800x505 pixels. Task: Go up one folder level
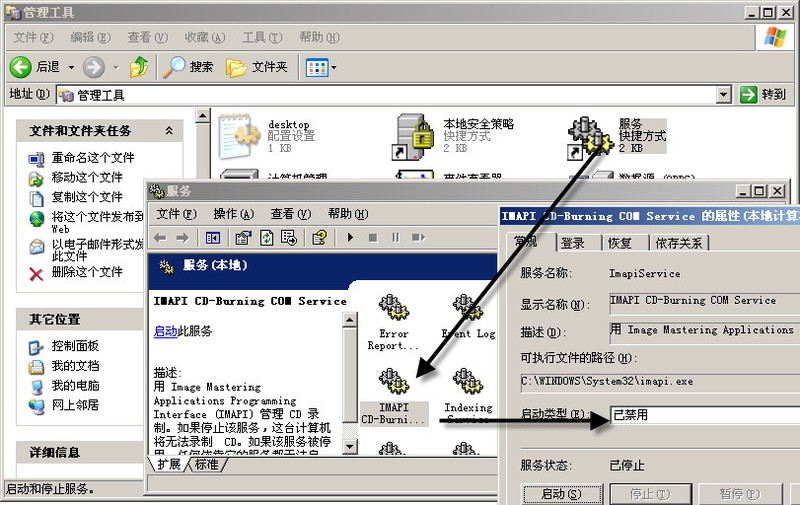139,67
